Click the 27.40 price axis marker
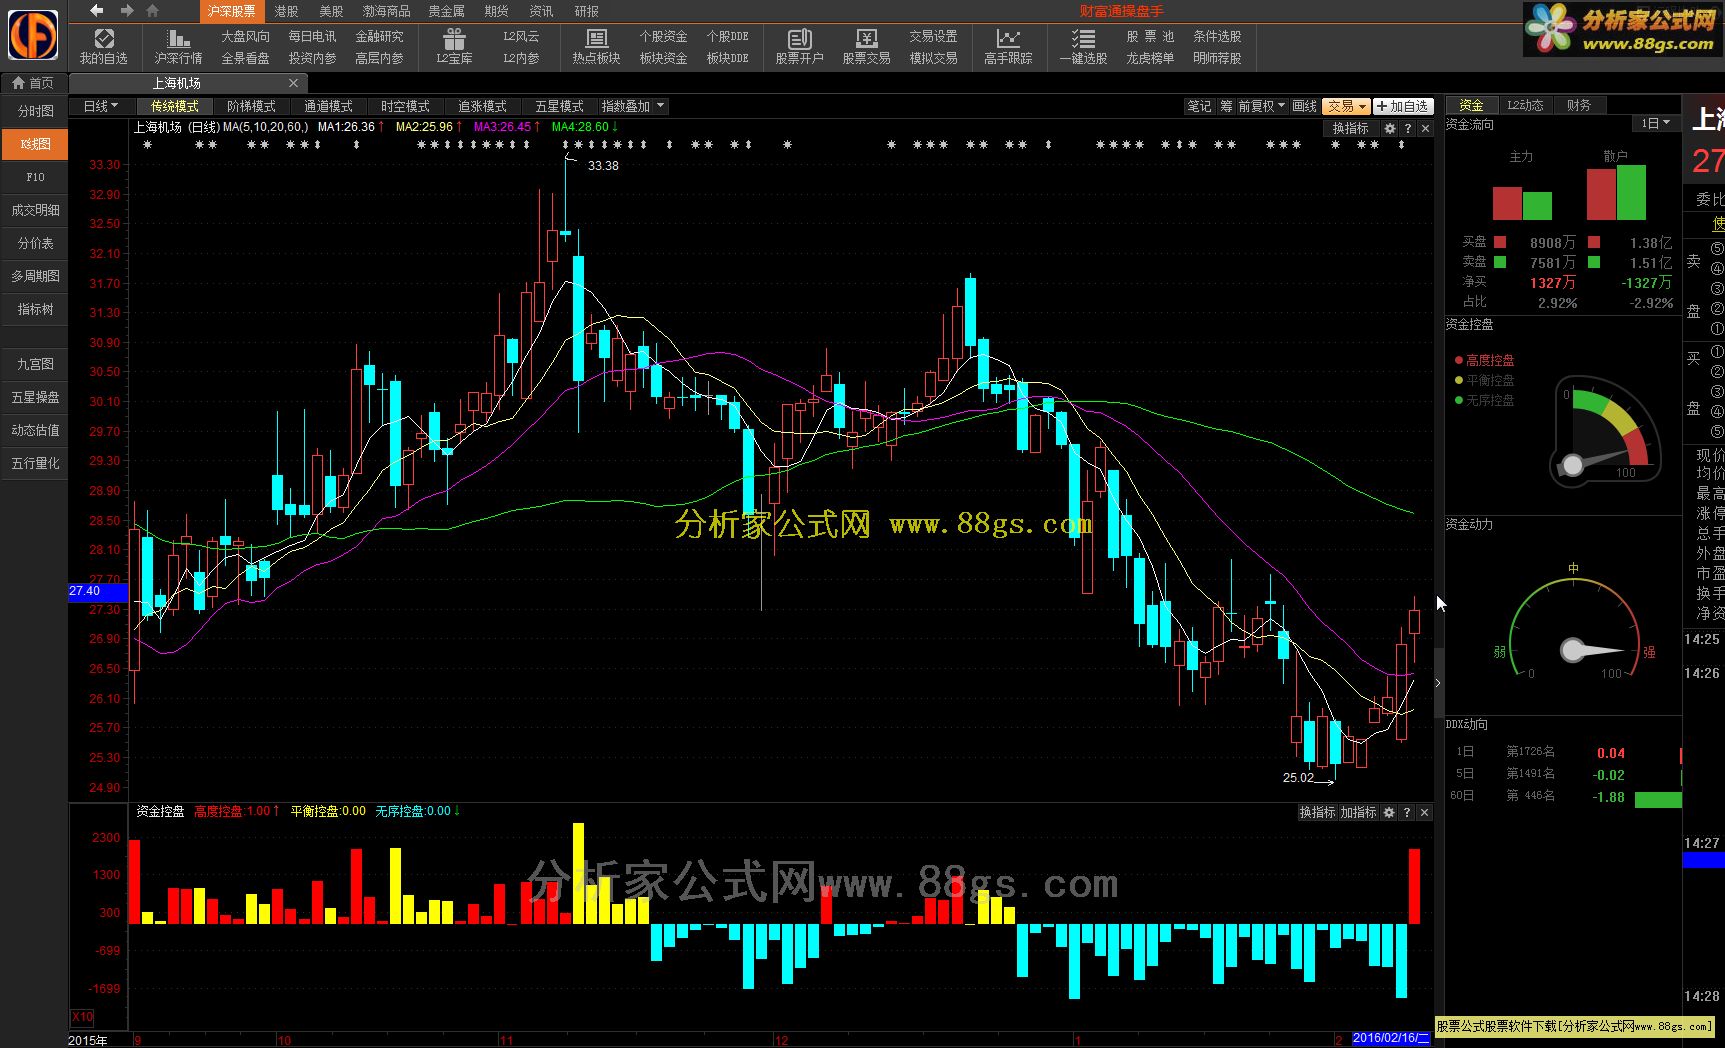Screen dimensions: 1725x1048 click(x=98, y=592)
